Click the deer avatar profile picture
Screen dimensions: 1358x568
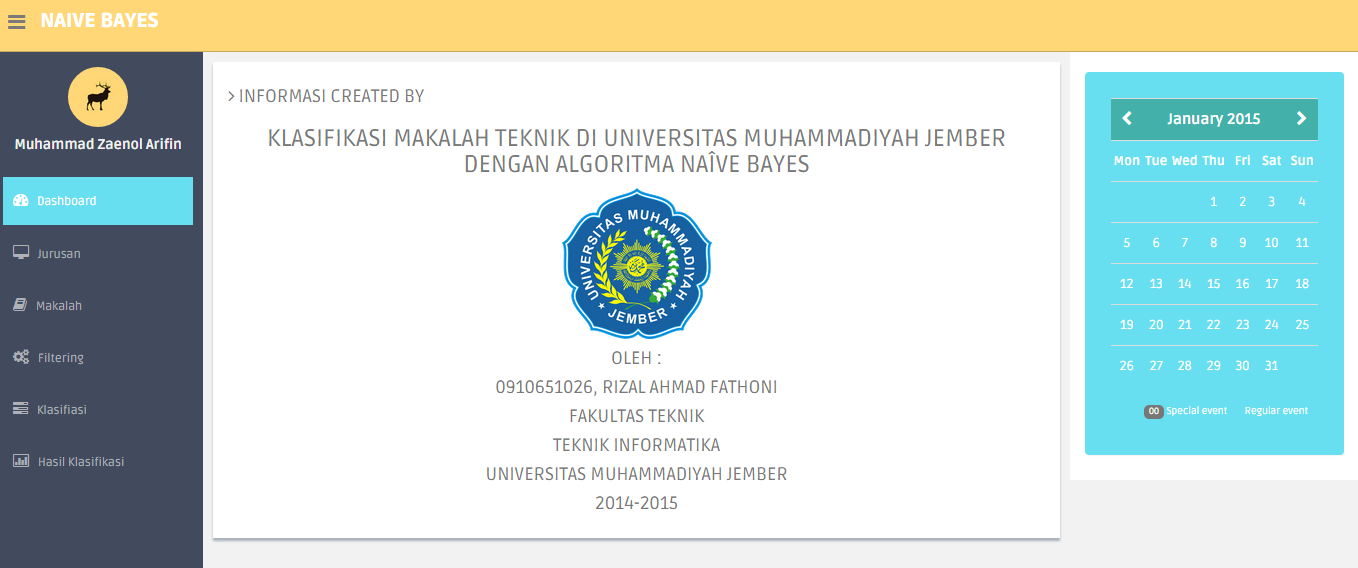[x=98, y=97]
